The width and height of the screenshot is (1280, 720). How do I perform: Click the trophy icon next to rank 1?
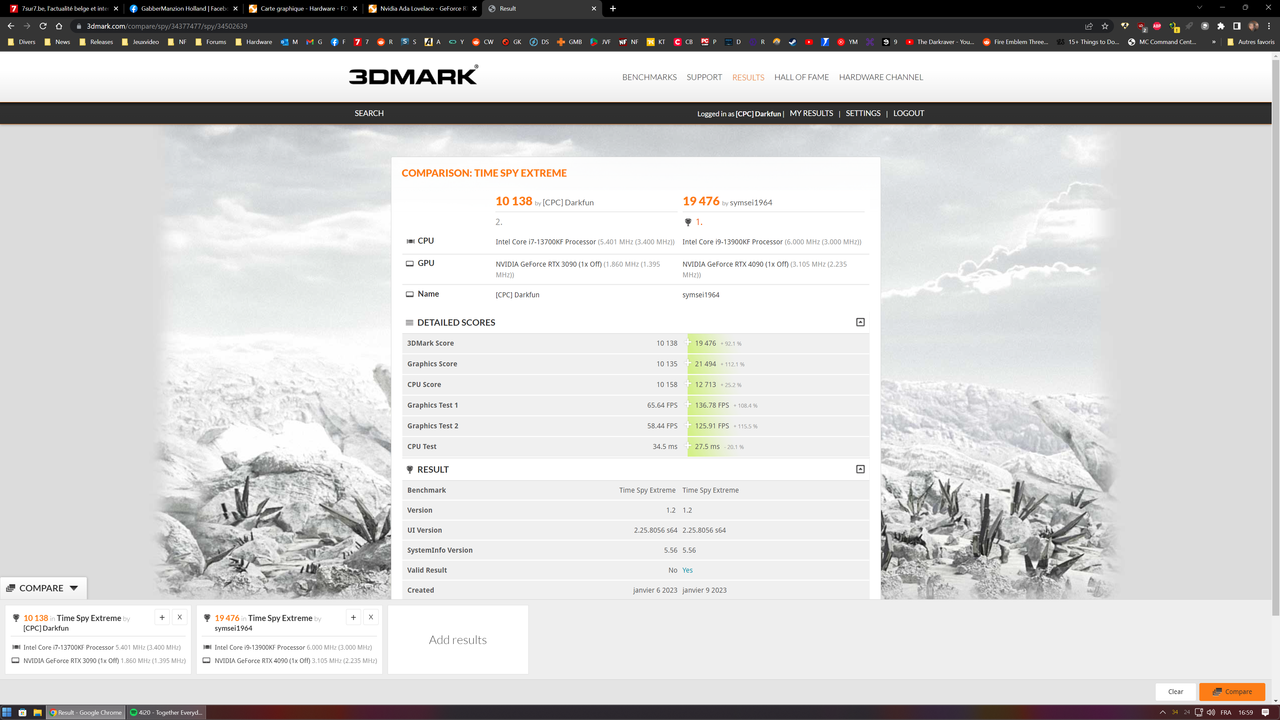[688, 222]
